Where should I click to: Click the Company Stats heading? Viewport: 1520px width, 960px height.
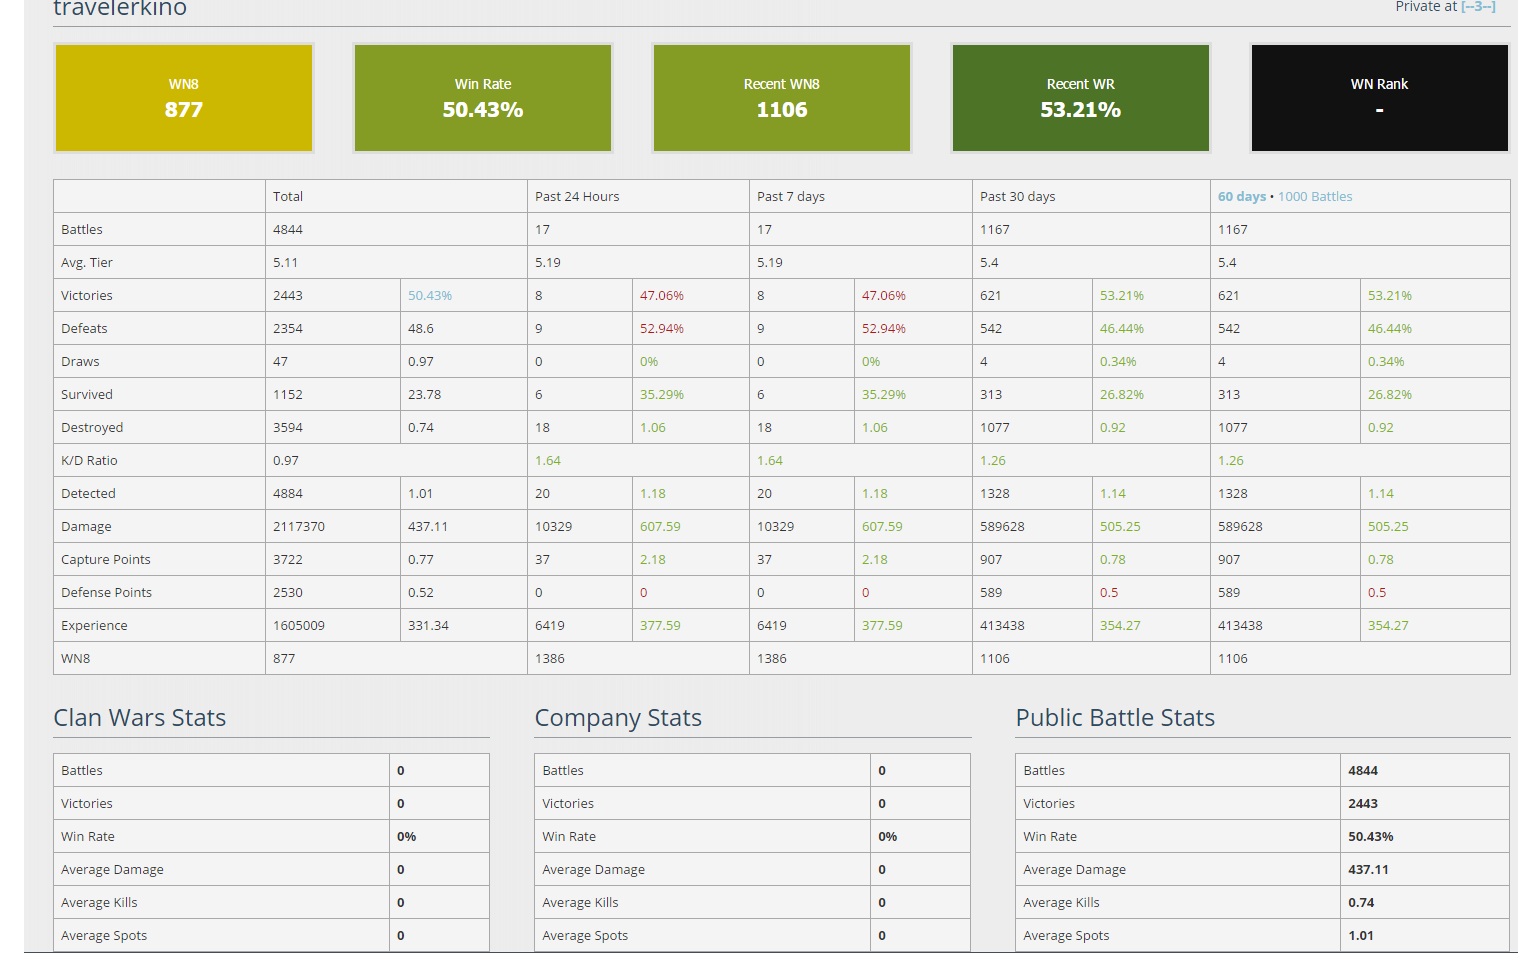pyautogui.click(x=618, y=718)
